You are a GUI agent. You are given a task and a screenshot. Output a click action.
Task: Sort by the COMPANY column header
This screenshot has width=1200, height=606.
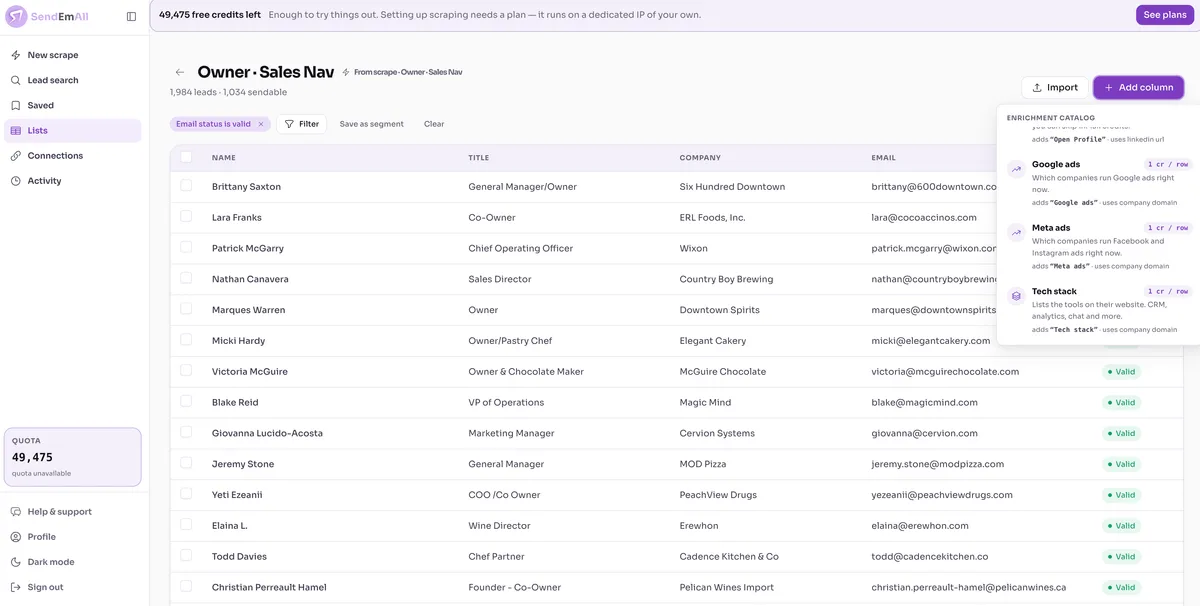point(700,158)
